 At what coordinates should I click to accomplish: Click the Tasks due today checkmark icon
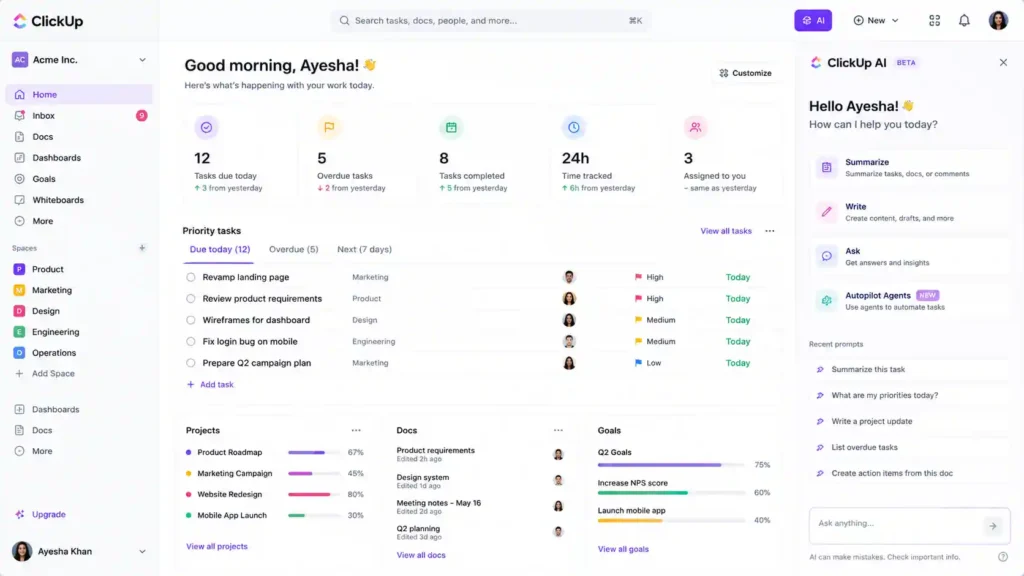tap(206, 127)
